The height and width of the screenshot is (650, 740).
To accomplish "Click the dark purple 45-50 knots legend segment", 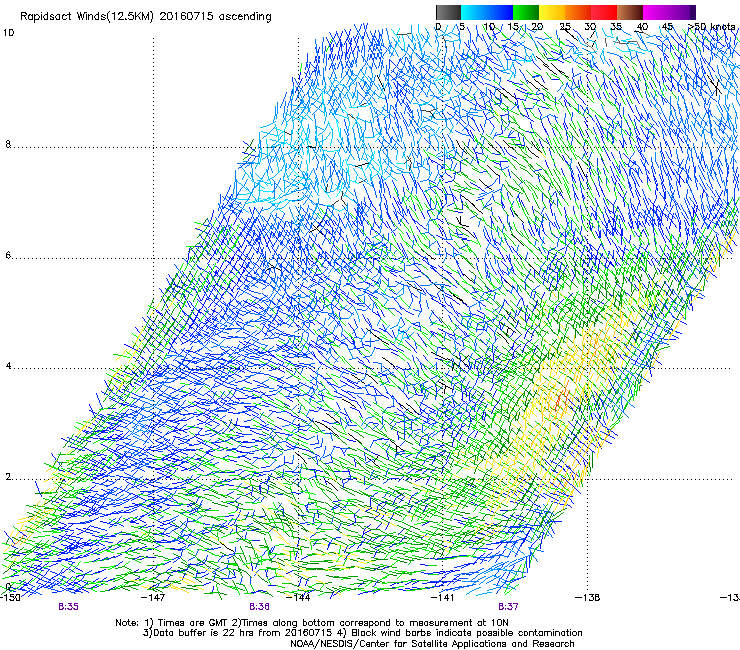I will [x=682, y=12].
